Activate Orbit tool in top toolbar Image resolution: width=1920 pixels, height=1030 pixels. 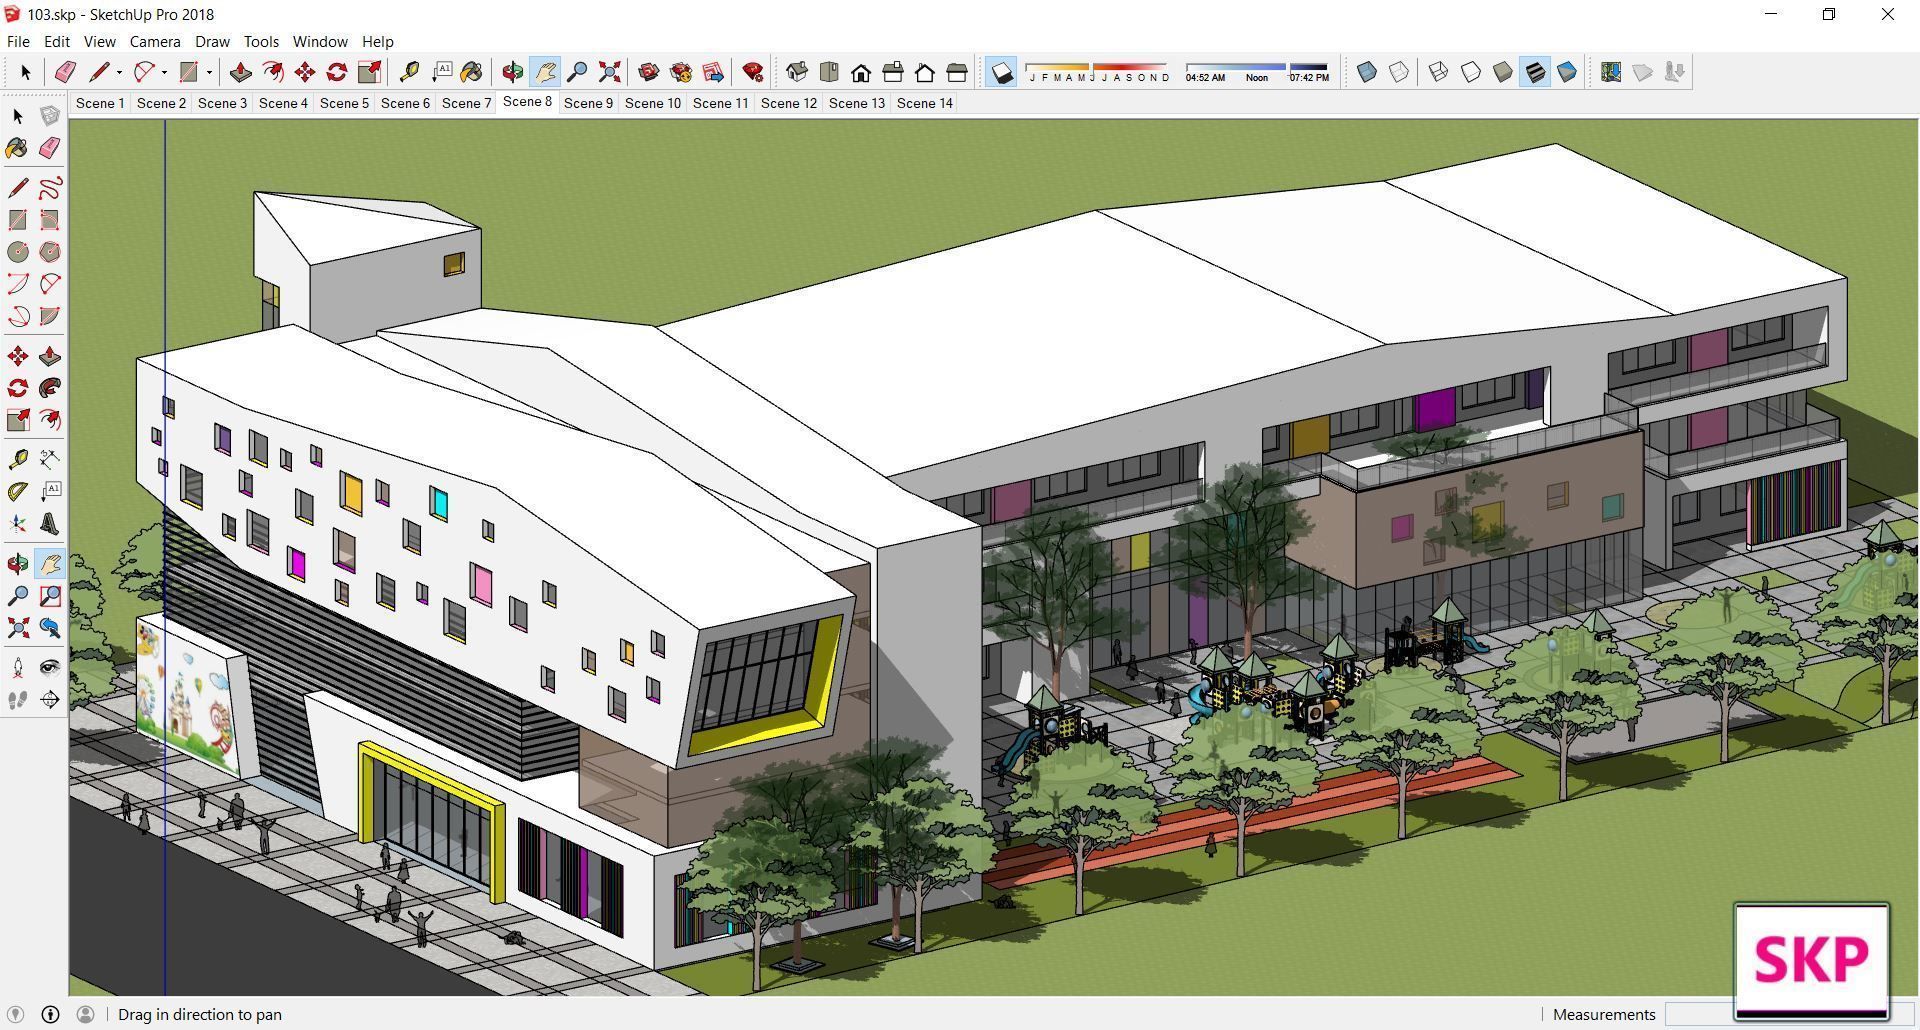click(x=513, y=72)
